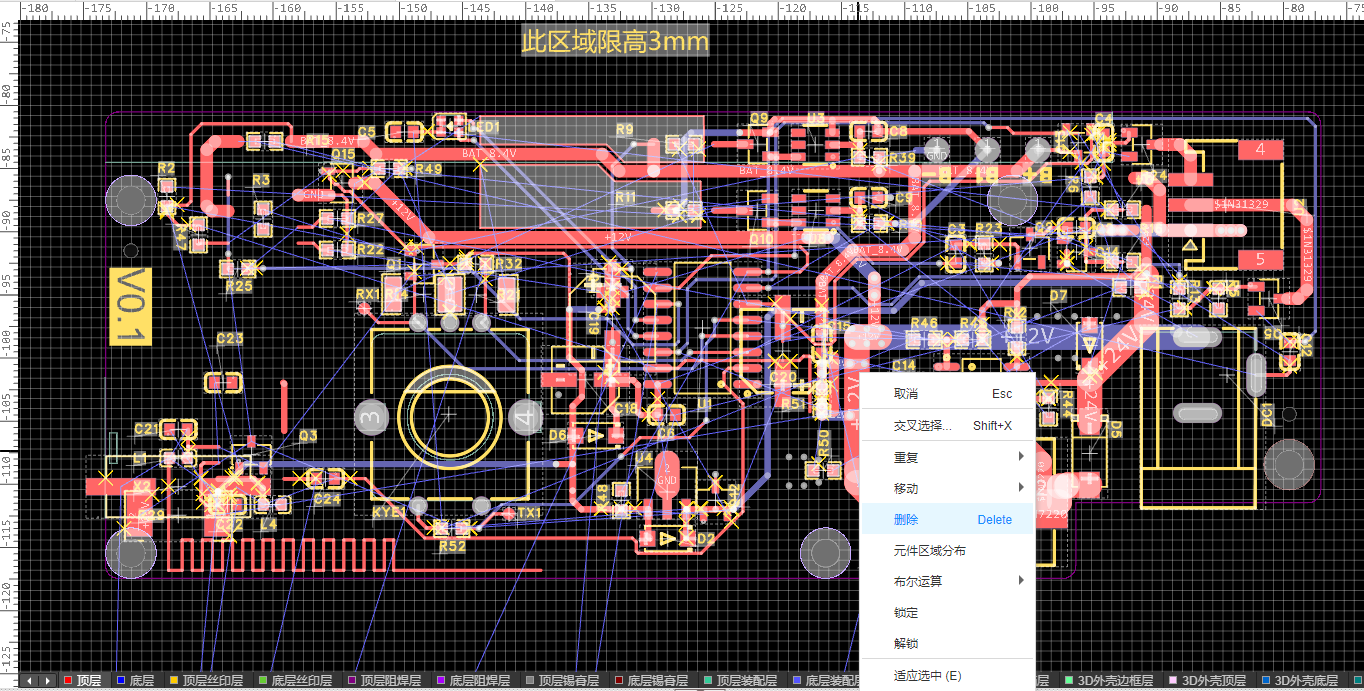Choose 锁定 in the context menu
1364x691 pixels.
click(x=906, y=612)
